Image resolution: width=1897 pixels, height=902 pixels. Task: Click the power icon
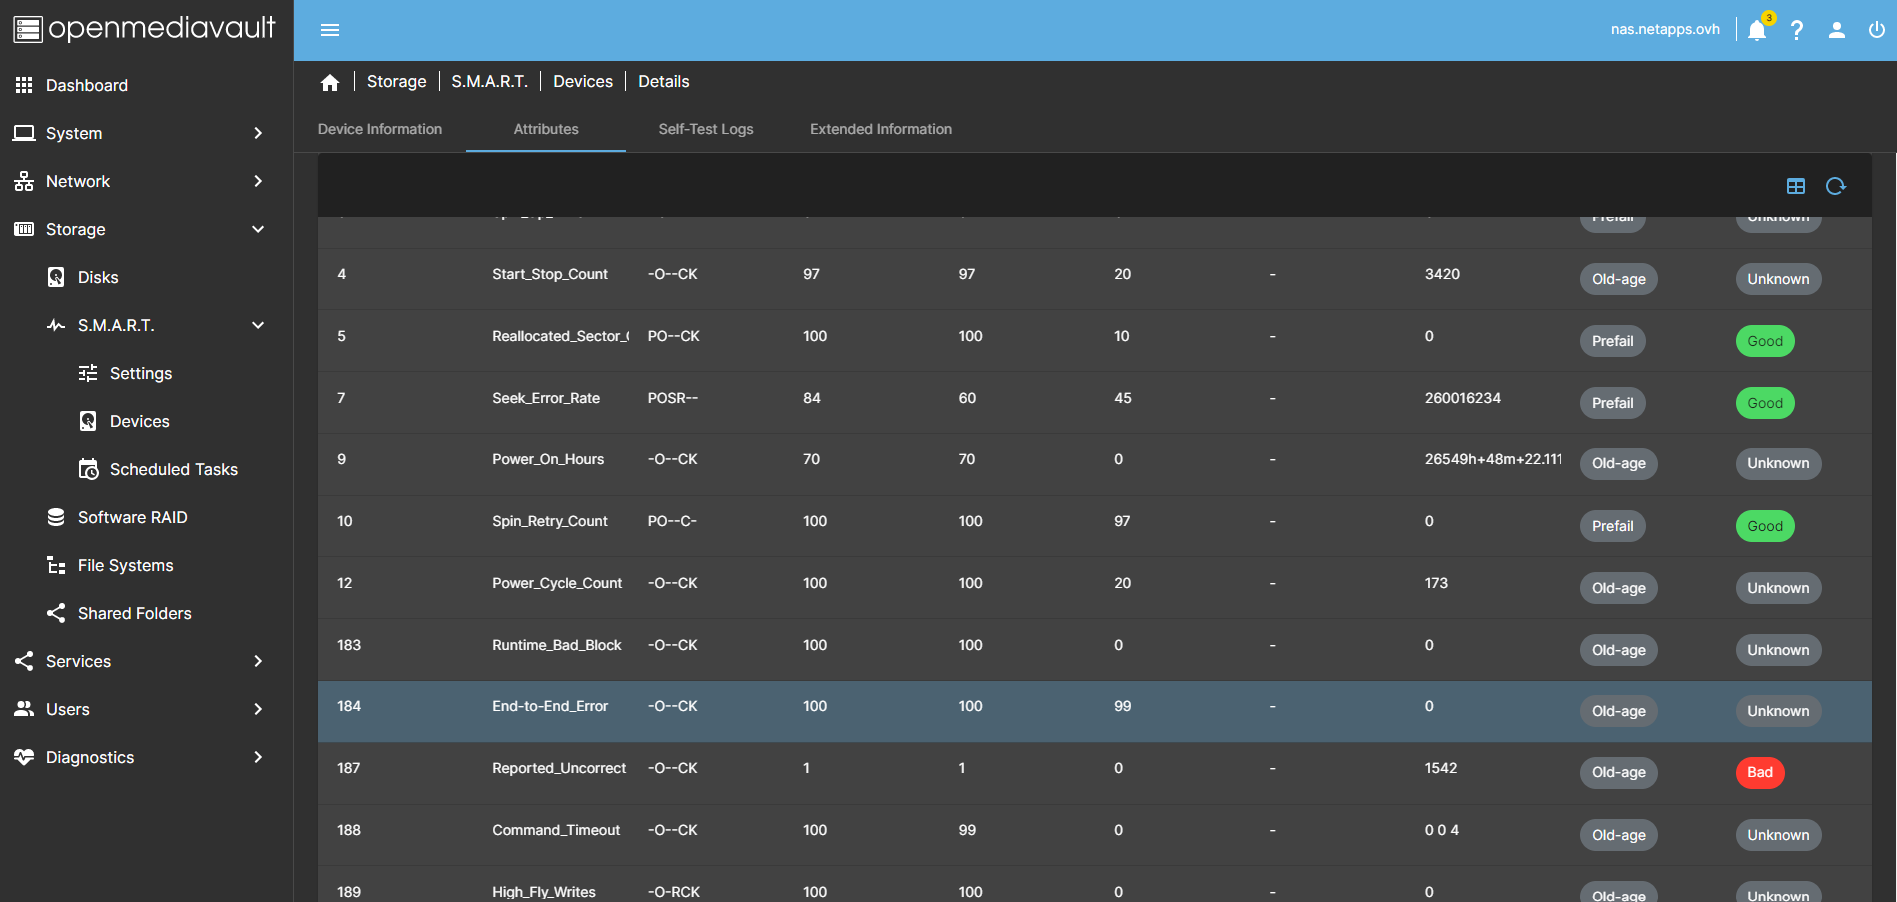(1876, 30)
